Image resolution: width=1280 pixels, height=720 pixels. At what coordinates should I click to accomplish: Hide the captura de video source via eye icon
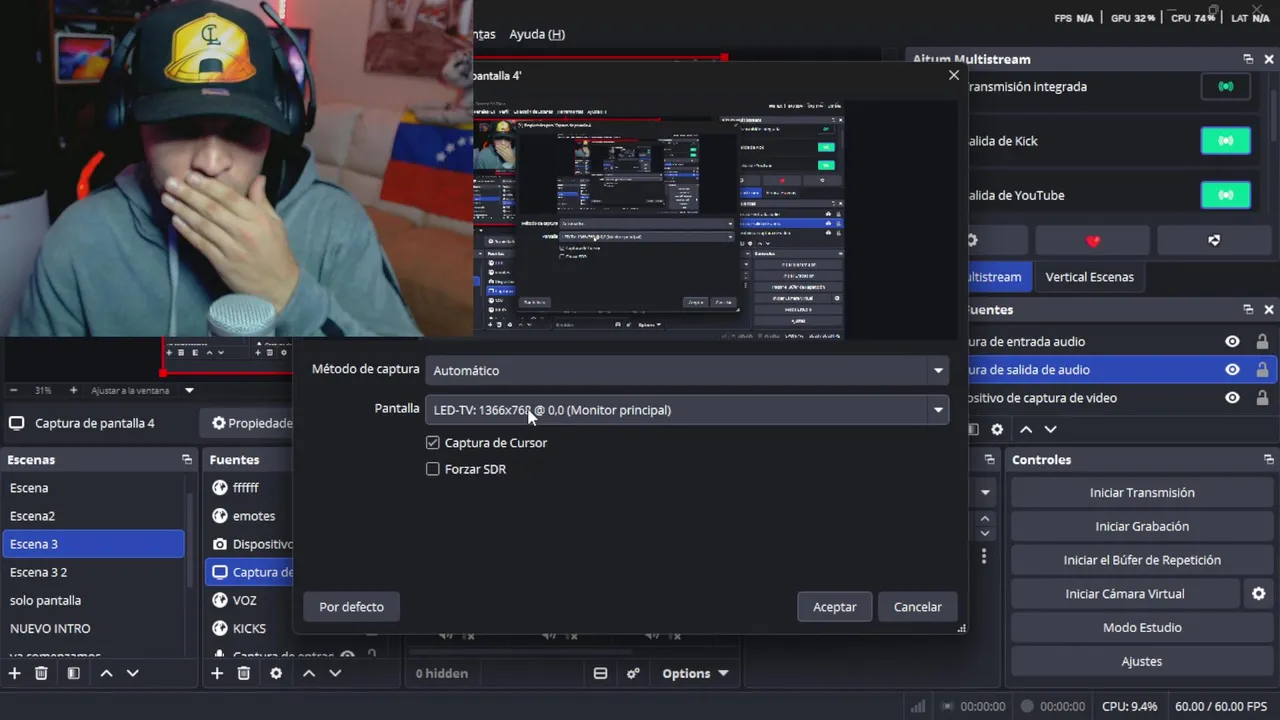pyautogui.click(x=1232, y=397)
